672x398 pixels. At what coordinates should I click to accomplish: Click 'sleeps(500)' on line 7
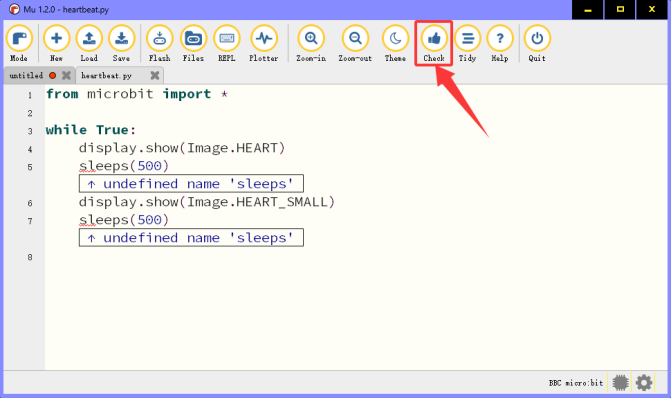124,220
